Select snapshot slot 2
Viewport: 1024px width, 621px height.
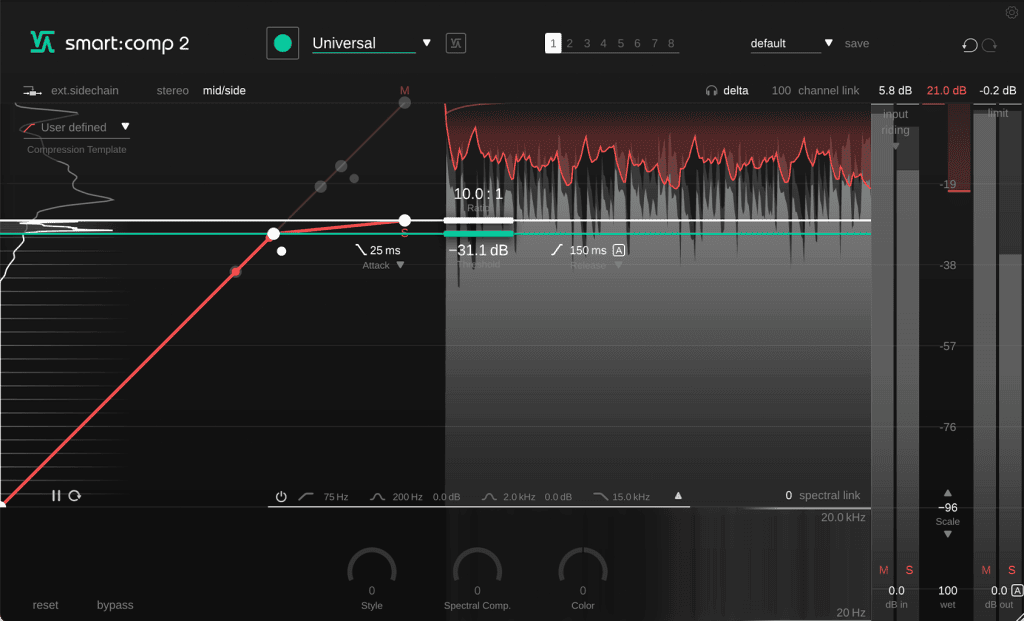pos(569,43)
